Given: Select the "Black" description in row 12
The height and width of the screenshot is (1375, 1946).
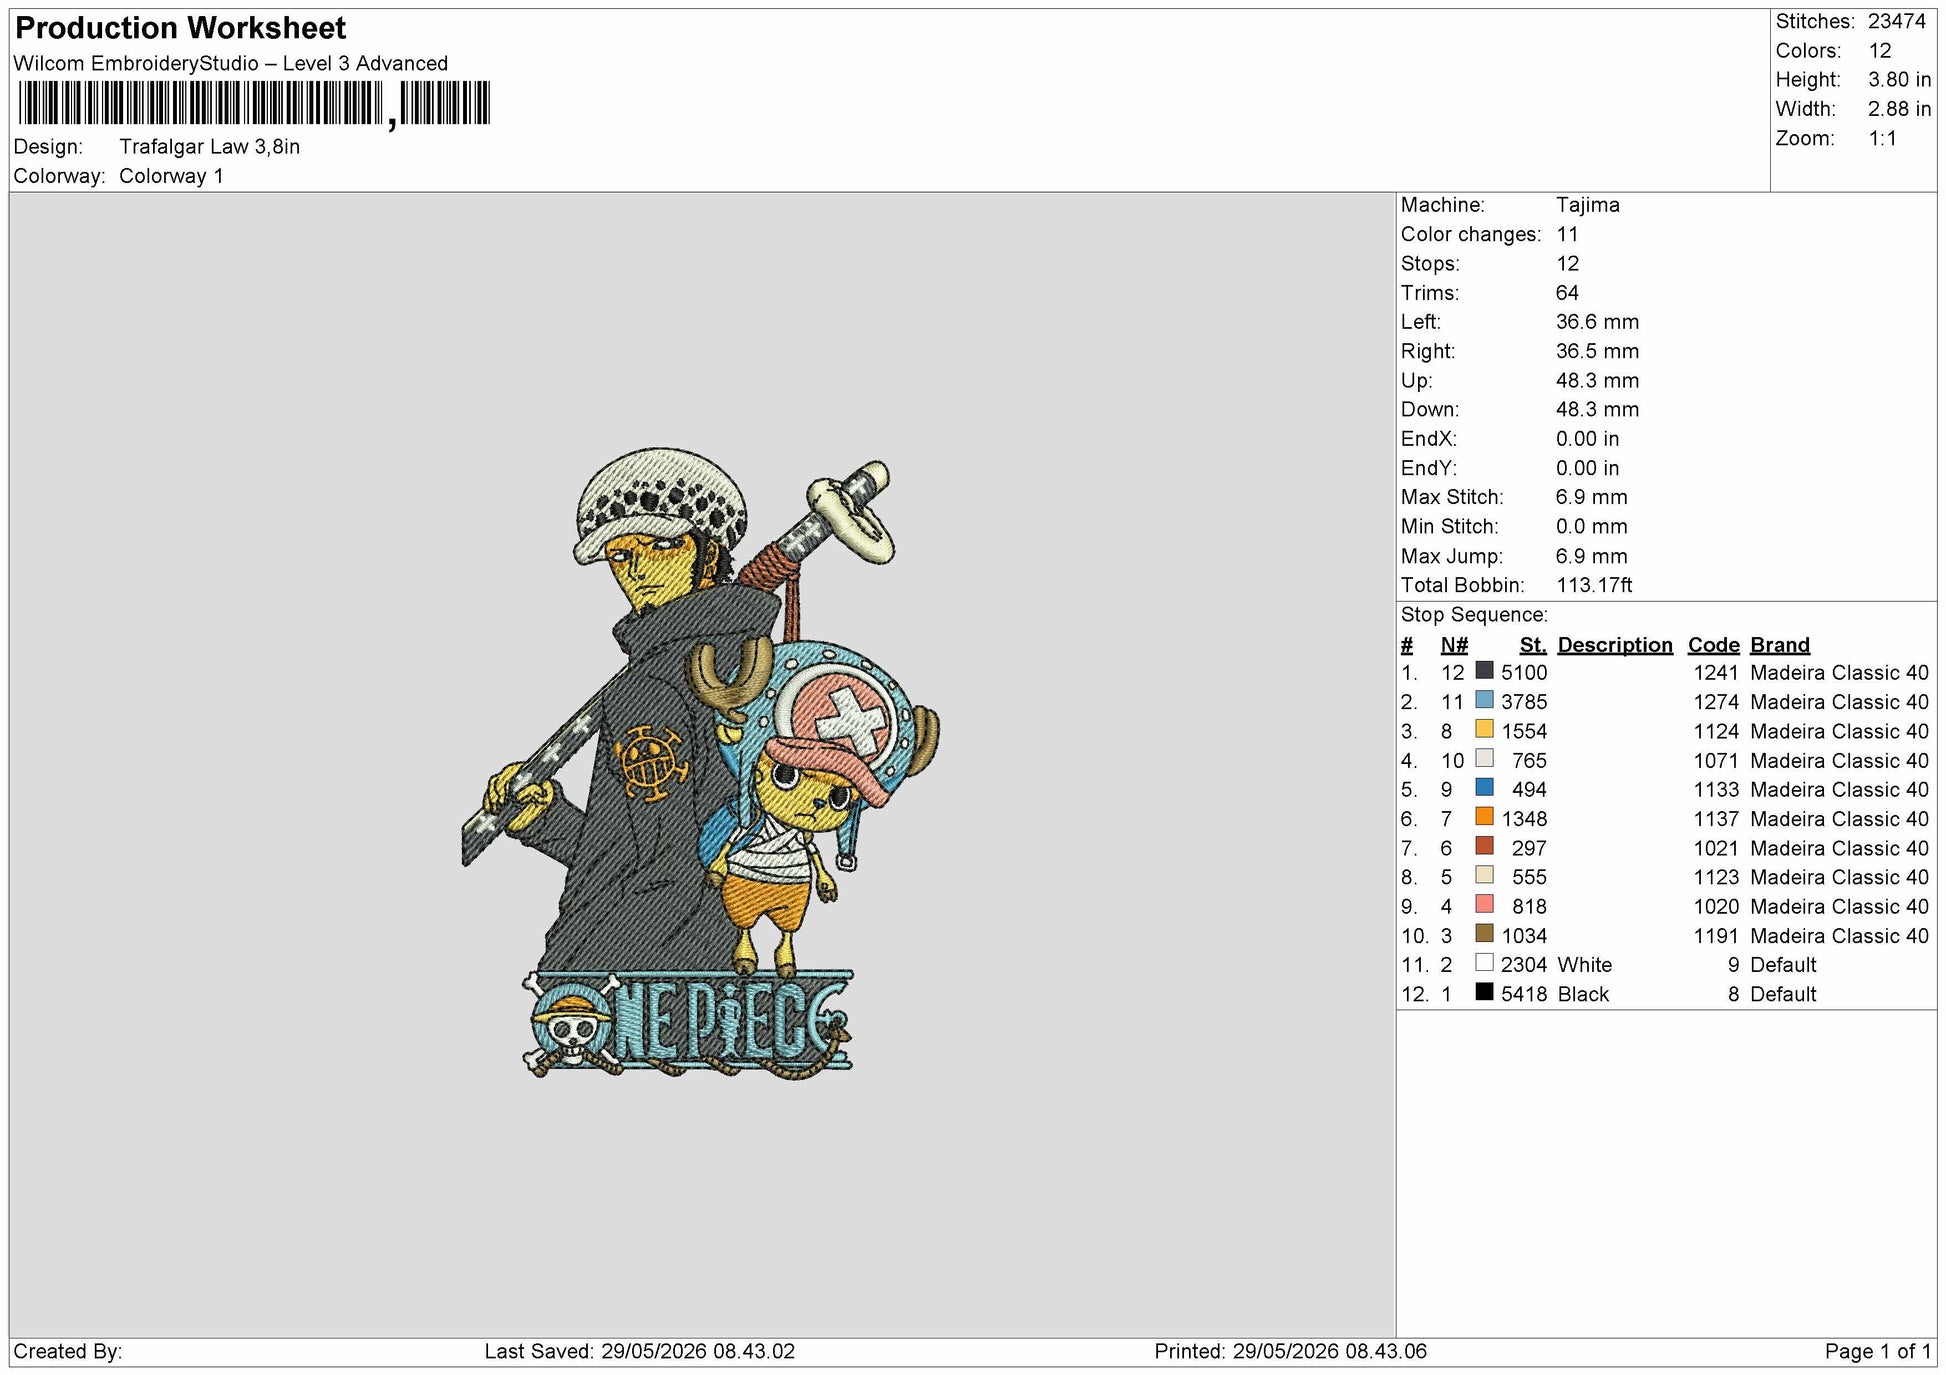Looking at the screenshot, I should [x=1584, y=994].
